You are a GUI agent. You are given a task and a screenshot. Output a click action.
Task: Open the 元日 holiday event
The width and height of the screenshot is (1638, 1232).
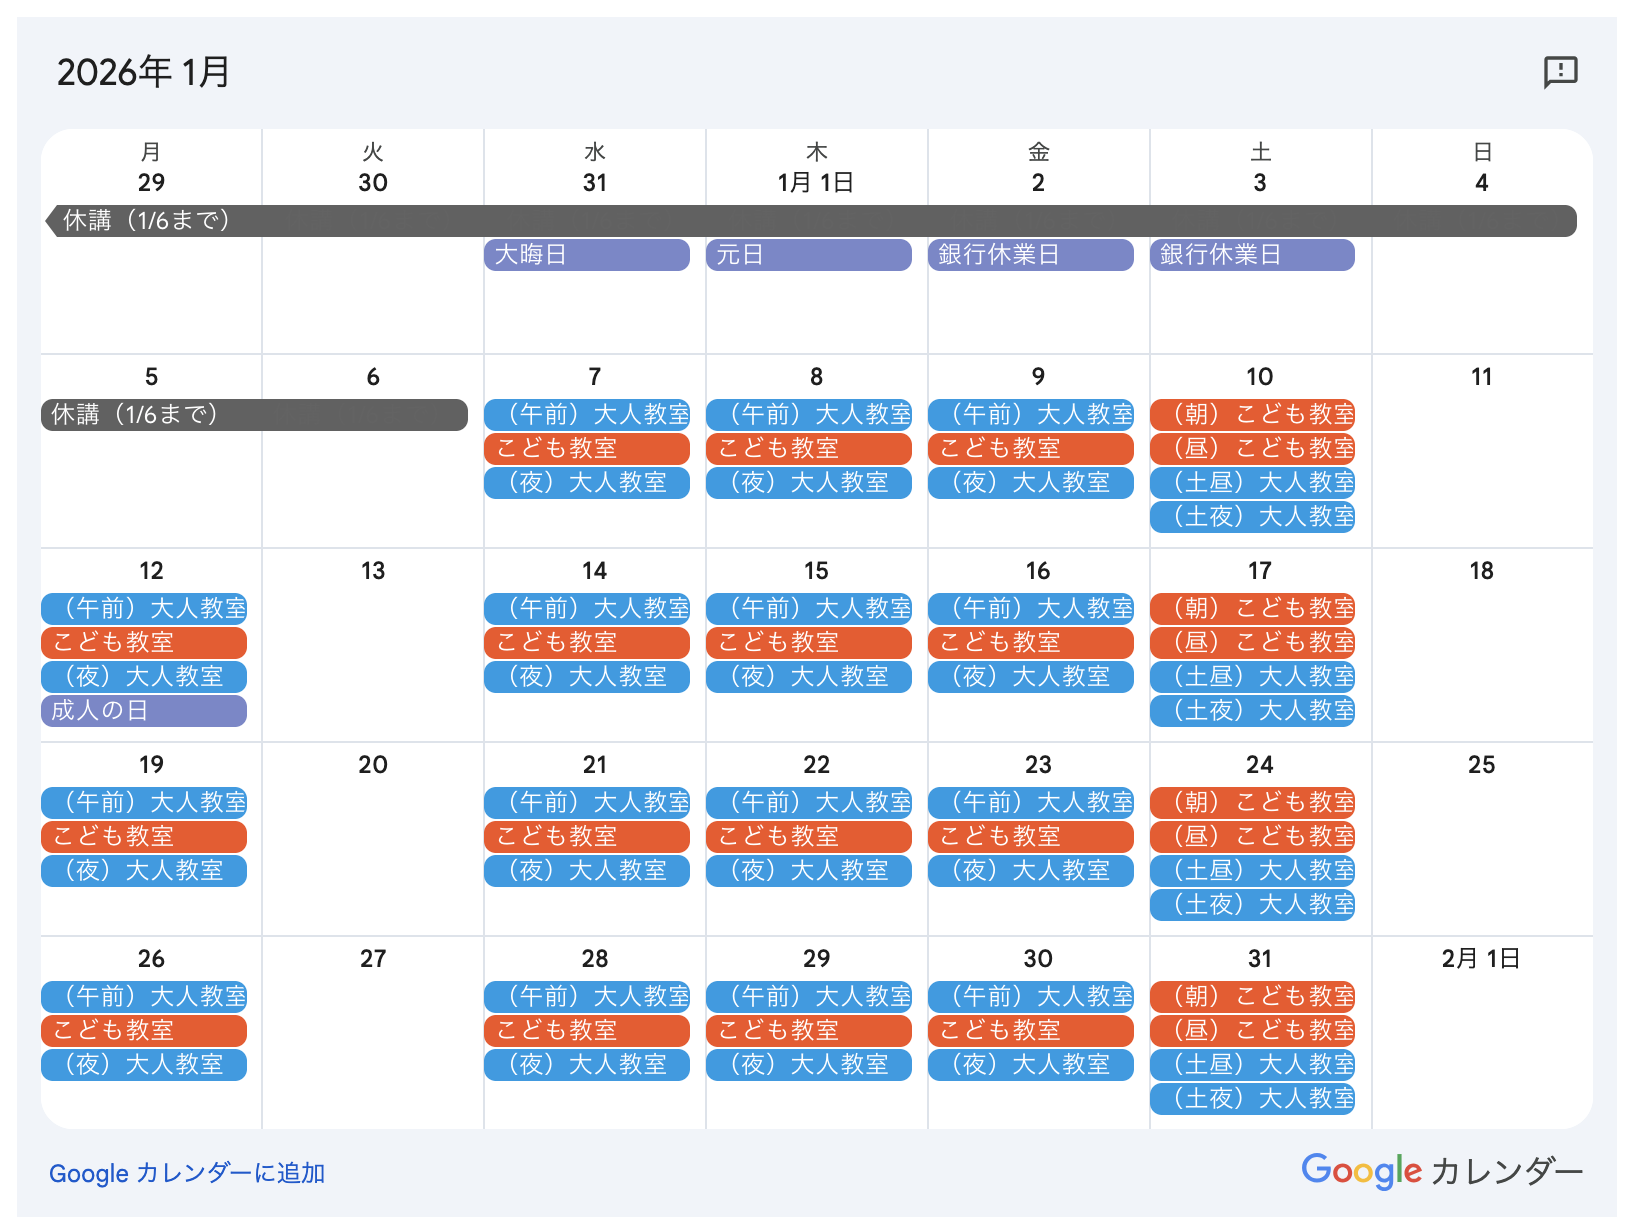click(x=808, y=255)
